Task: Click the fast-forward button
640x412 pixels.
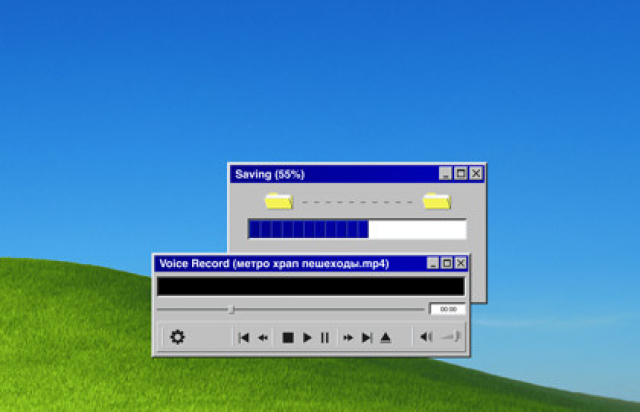Action: coord(348,338)
